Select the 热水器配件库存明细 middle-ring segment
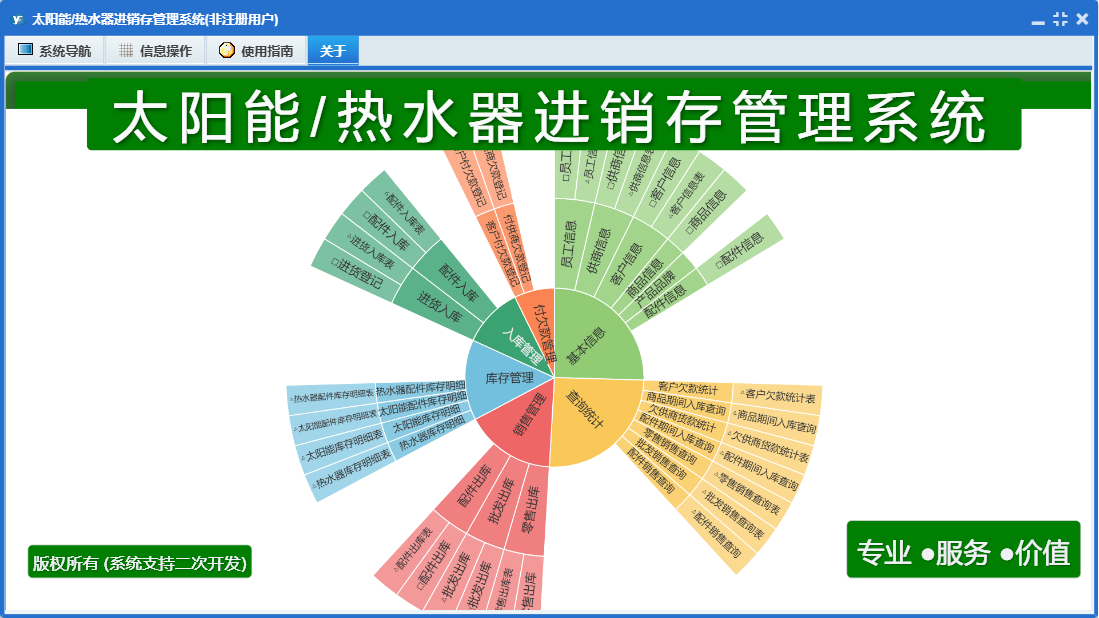Image resolution: width=1099 pixels, height=618 pixels. pyautogui.click(x=421, y=387)
